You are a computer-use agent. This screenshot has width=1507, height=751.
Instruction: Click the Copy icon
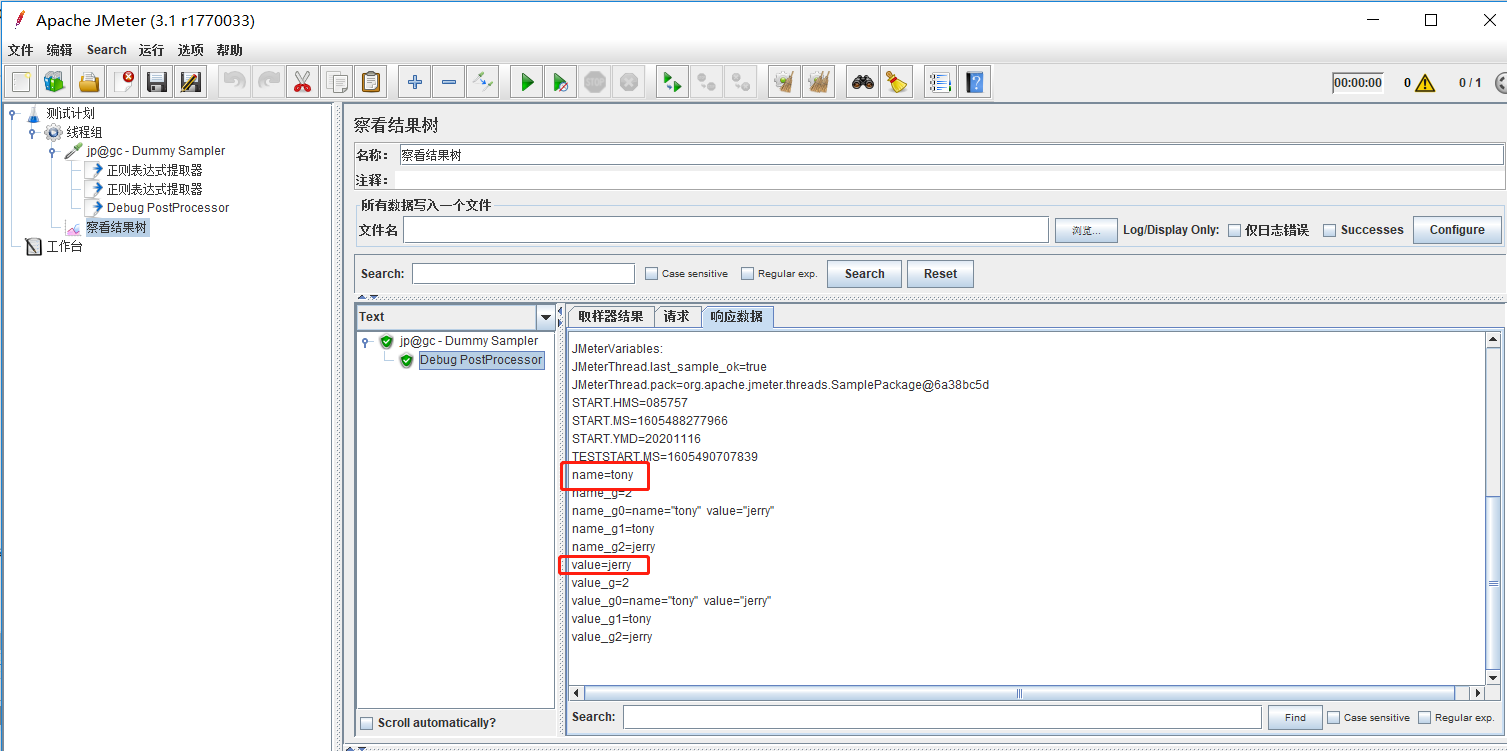(338, 82)
